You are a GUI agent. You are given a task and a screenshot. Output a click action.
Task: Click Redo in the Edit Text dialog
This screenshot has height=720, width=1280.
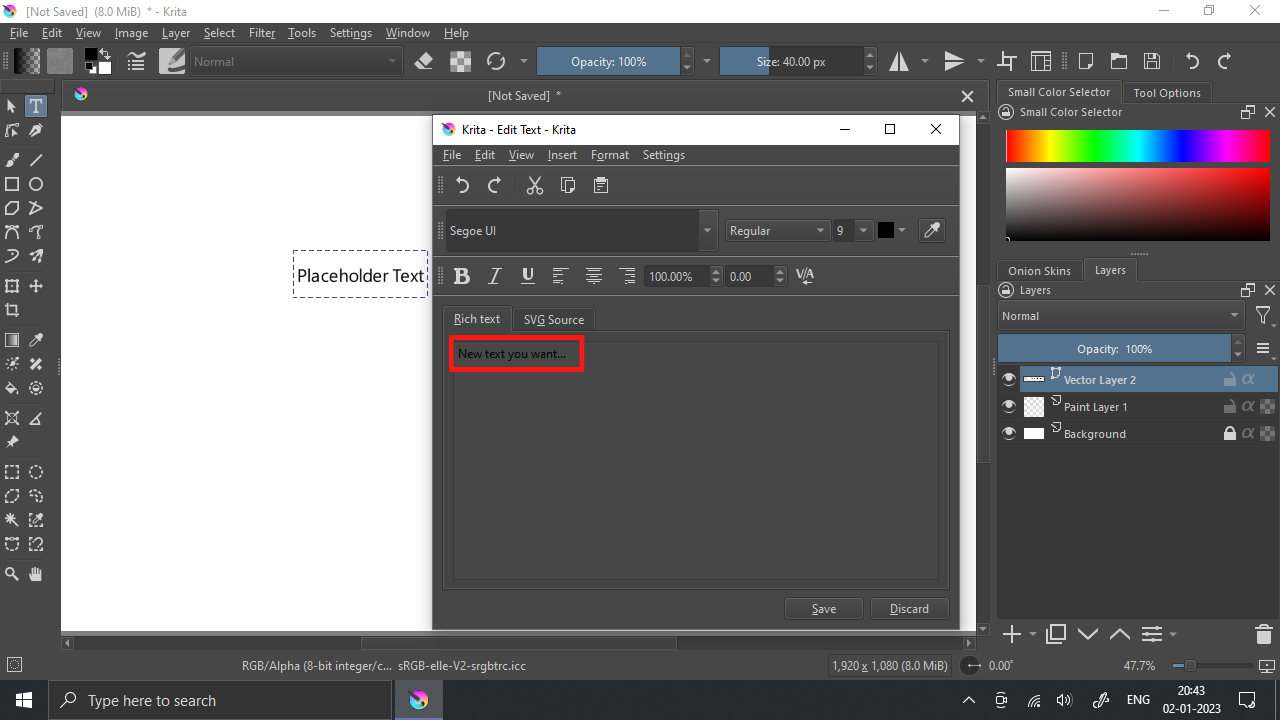pos(494,185)
